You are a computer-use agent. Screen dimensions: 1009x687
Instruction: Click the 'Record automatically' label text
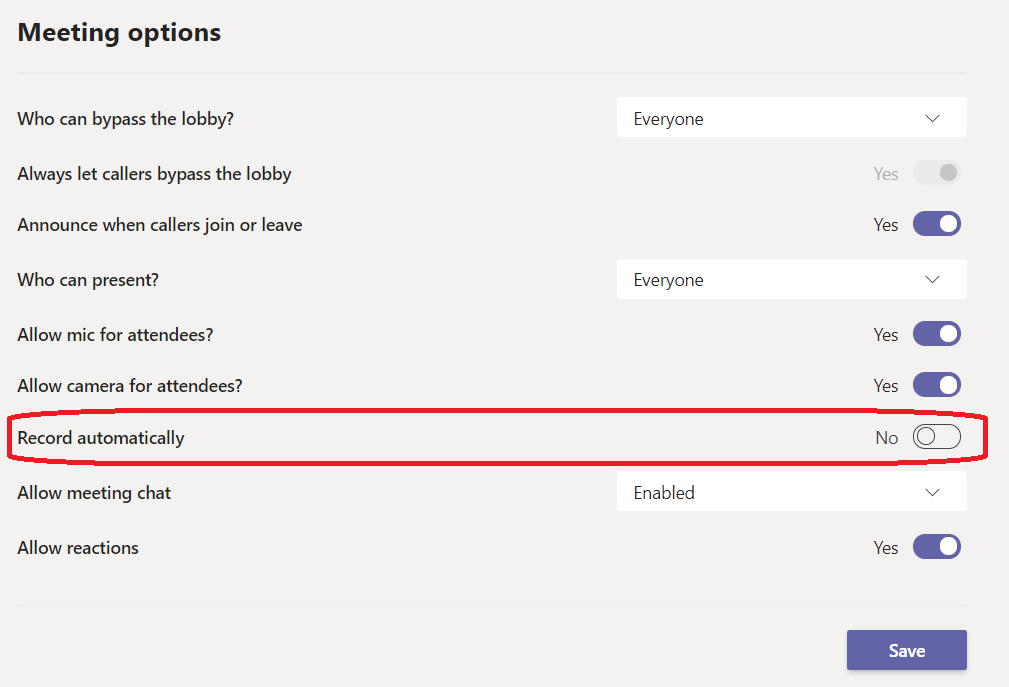tap(101, 437)
